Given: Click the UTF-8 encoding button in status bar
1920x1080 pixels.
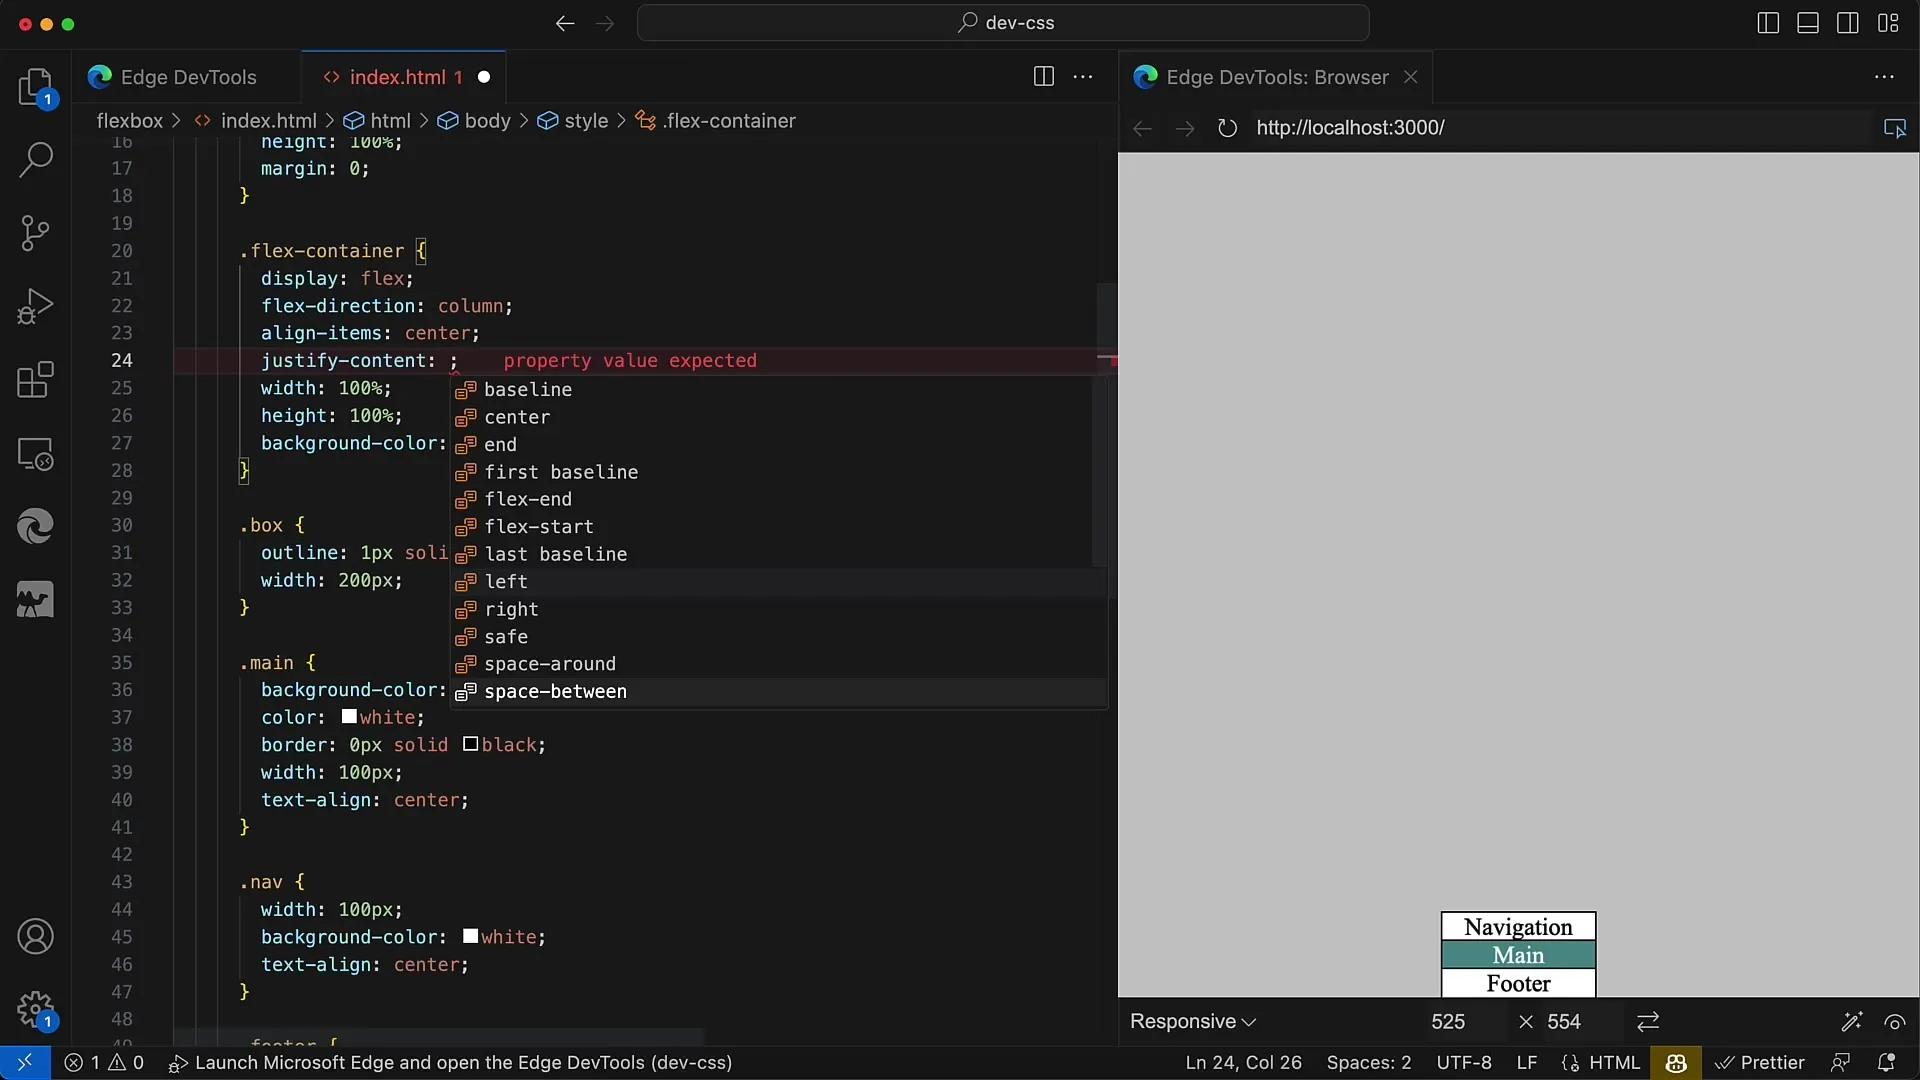Looking at the screenshot, I should [x=1462, y=1062].
